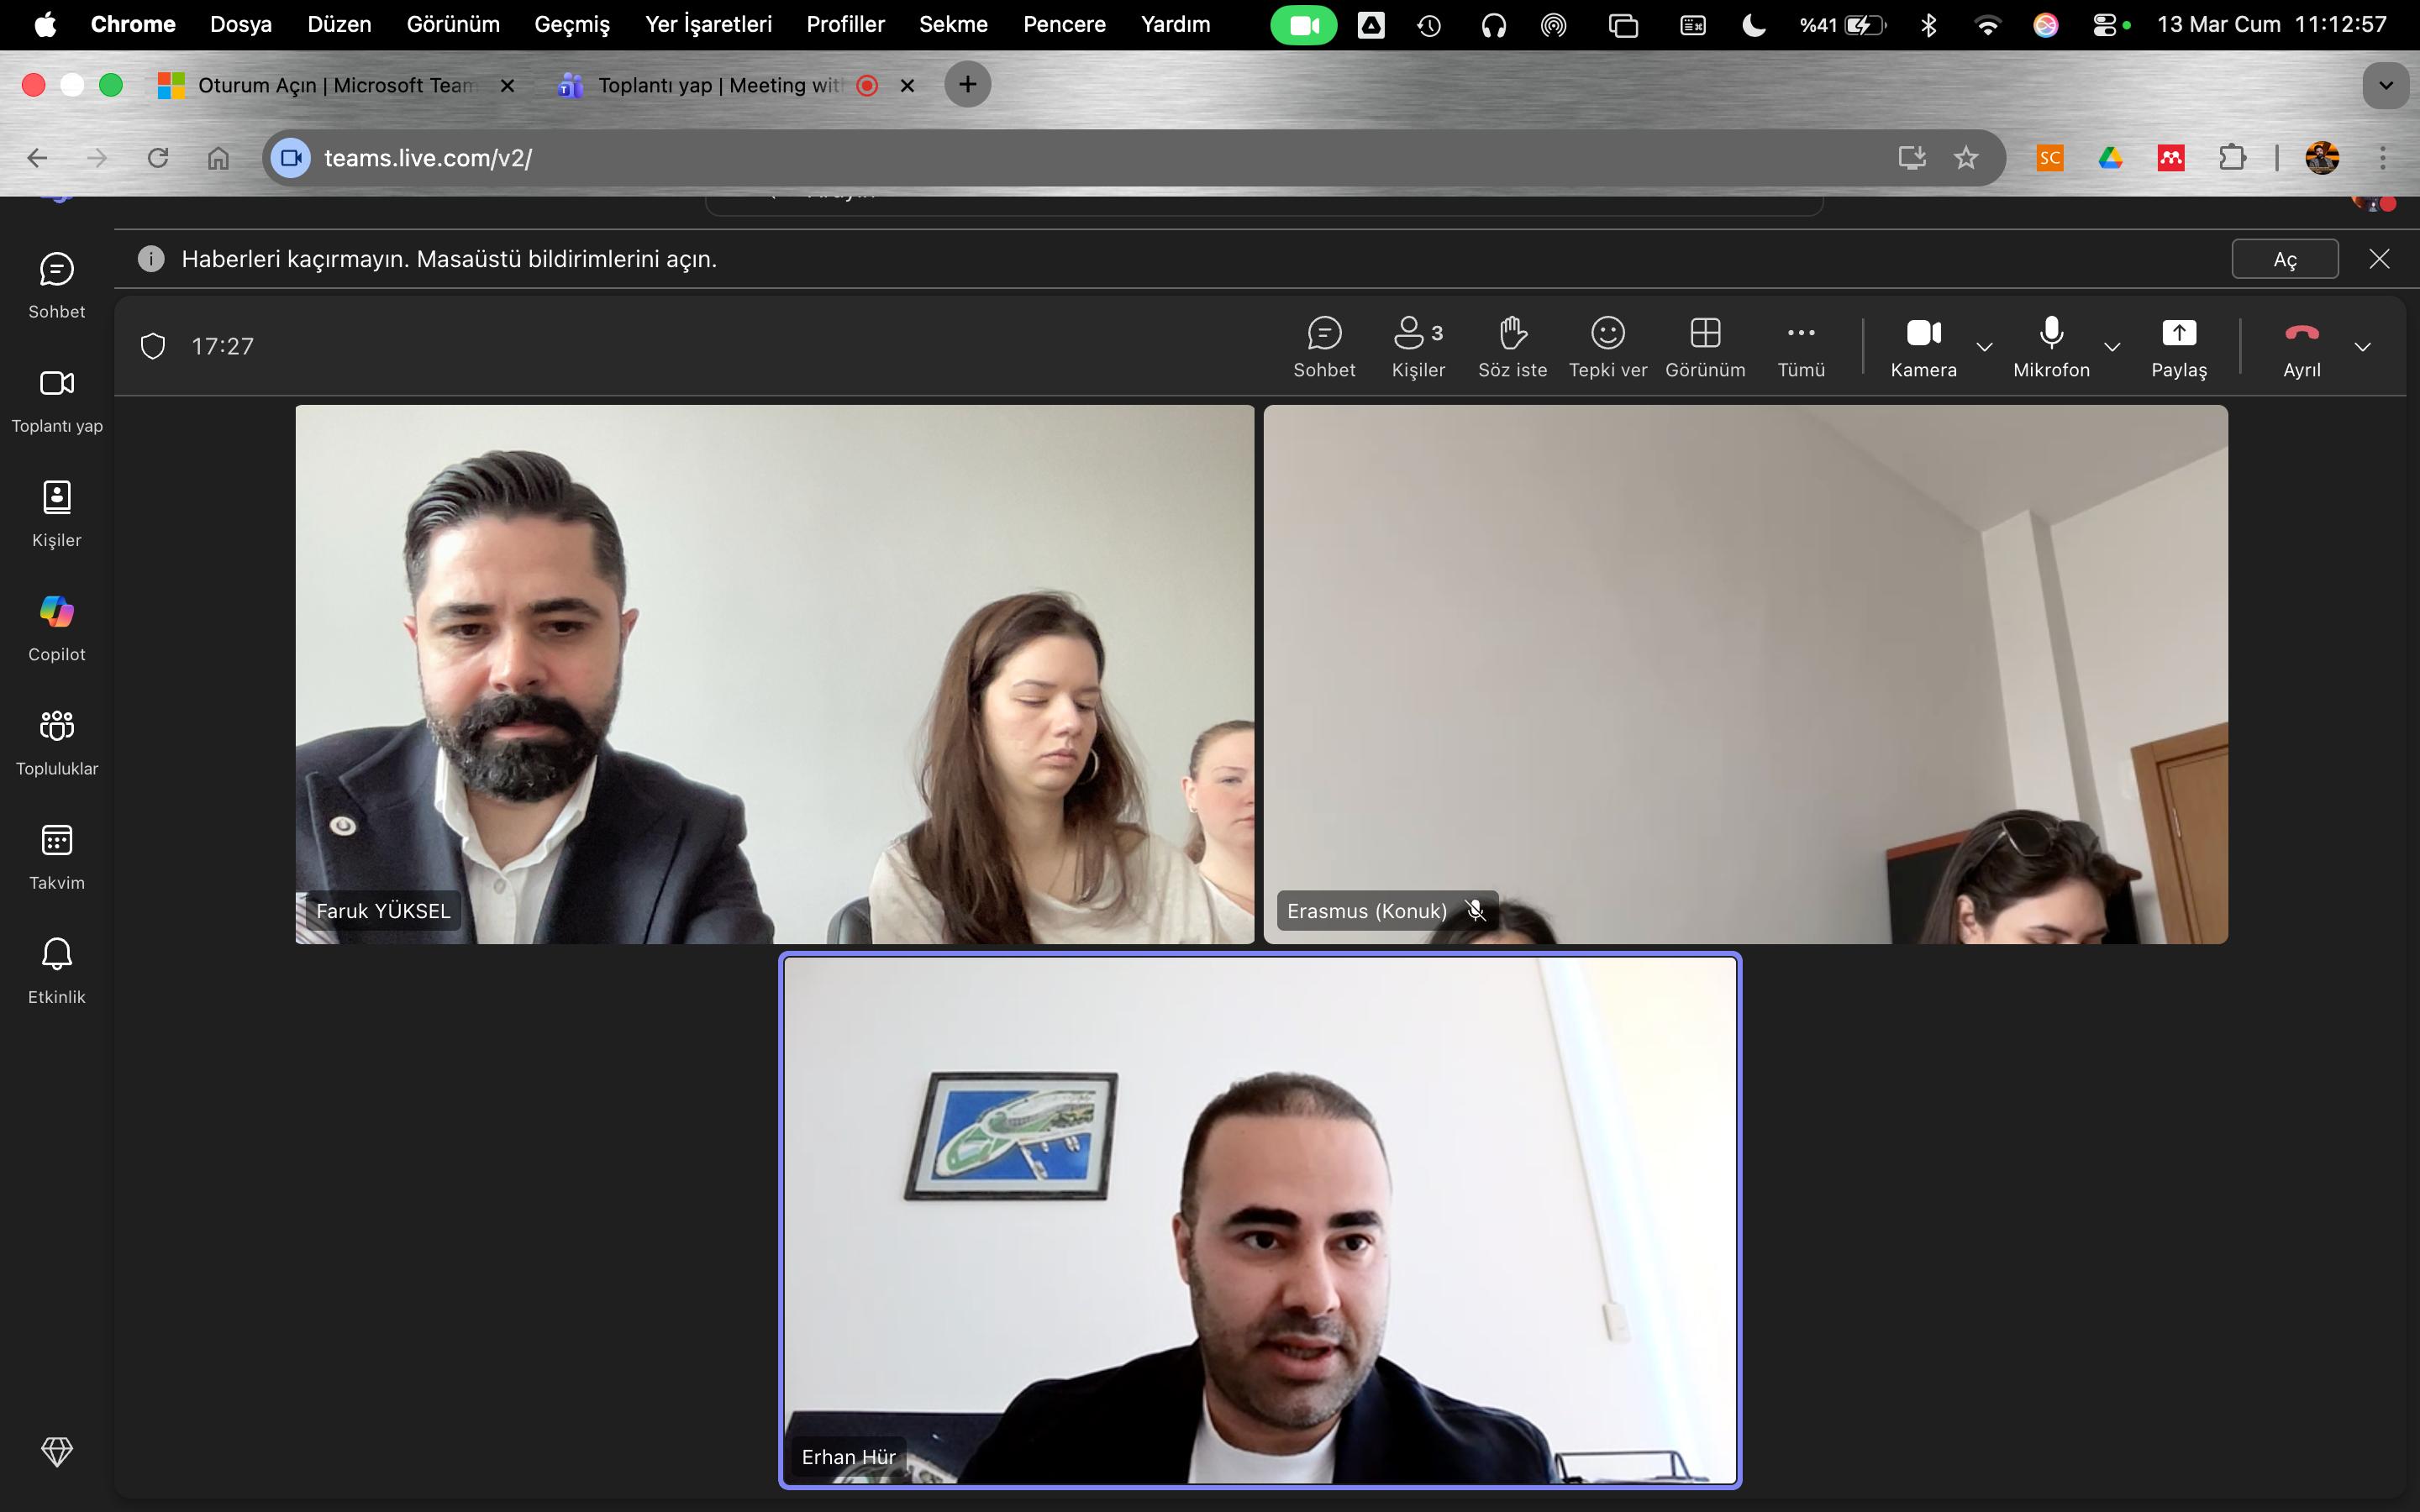Image resolution: width=2420 pixels, height=1512 pixels.
Task: Click Aç to enable desktop notifications
Action: (x=2284, y=260)
